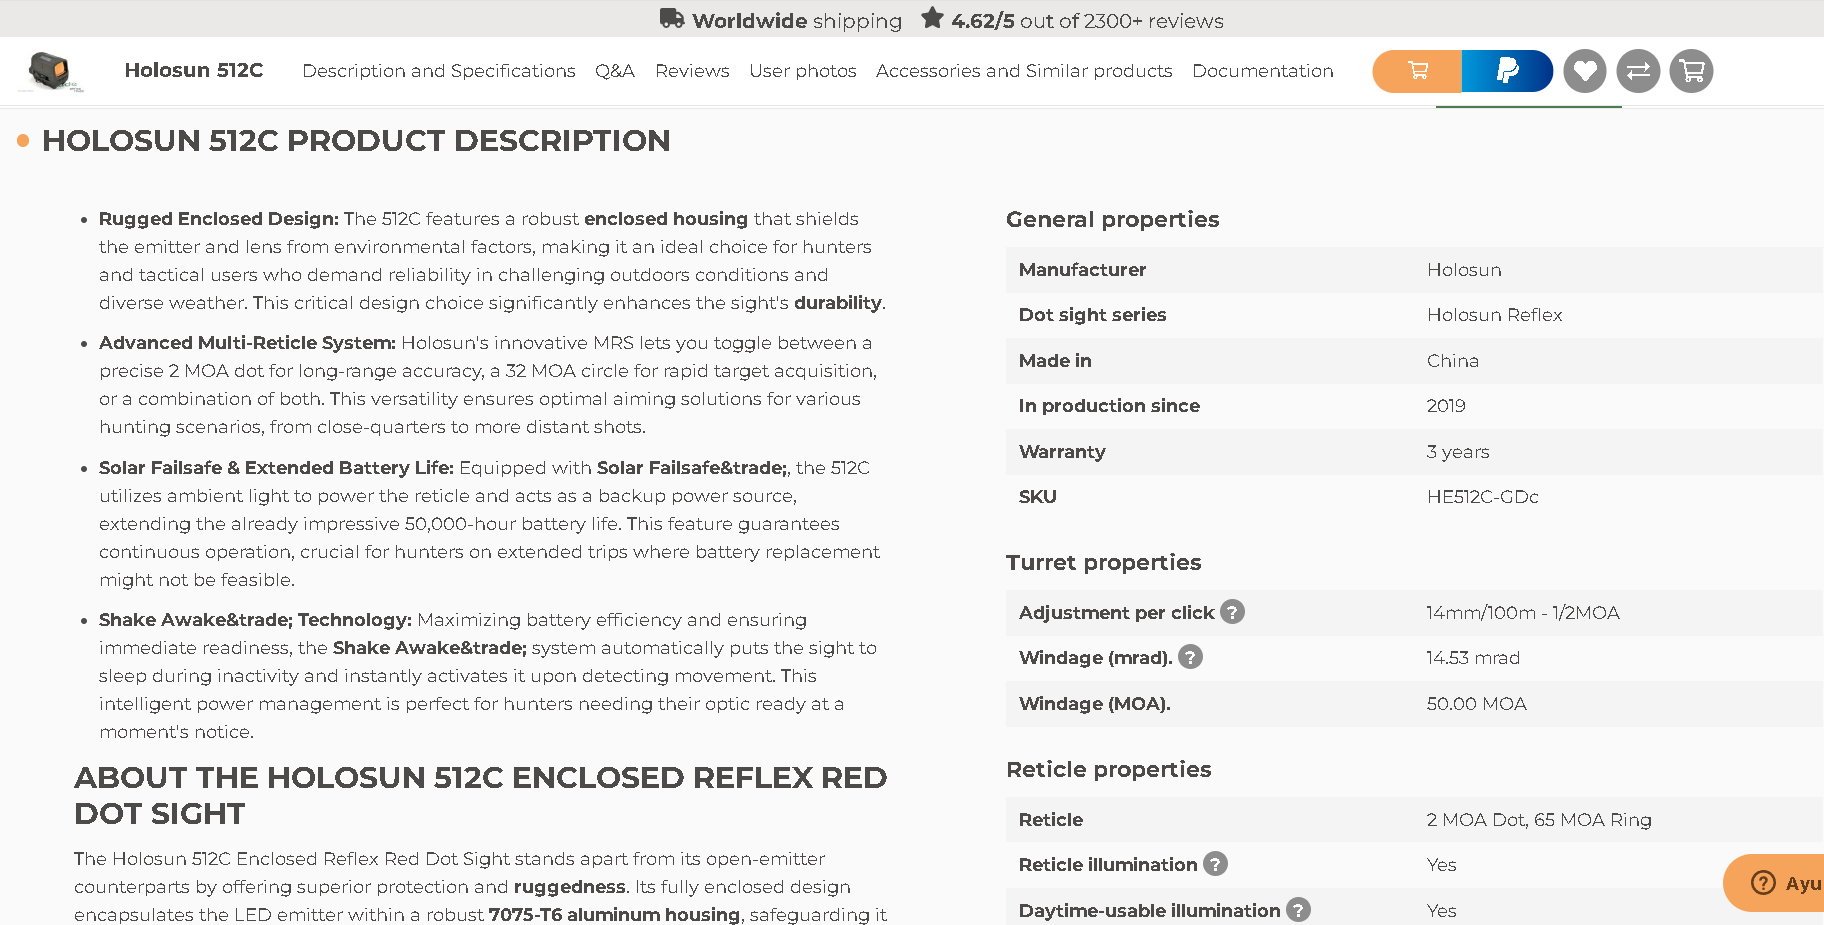Open the Reviews section
1824x925 pixels.
coord(692,71)
